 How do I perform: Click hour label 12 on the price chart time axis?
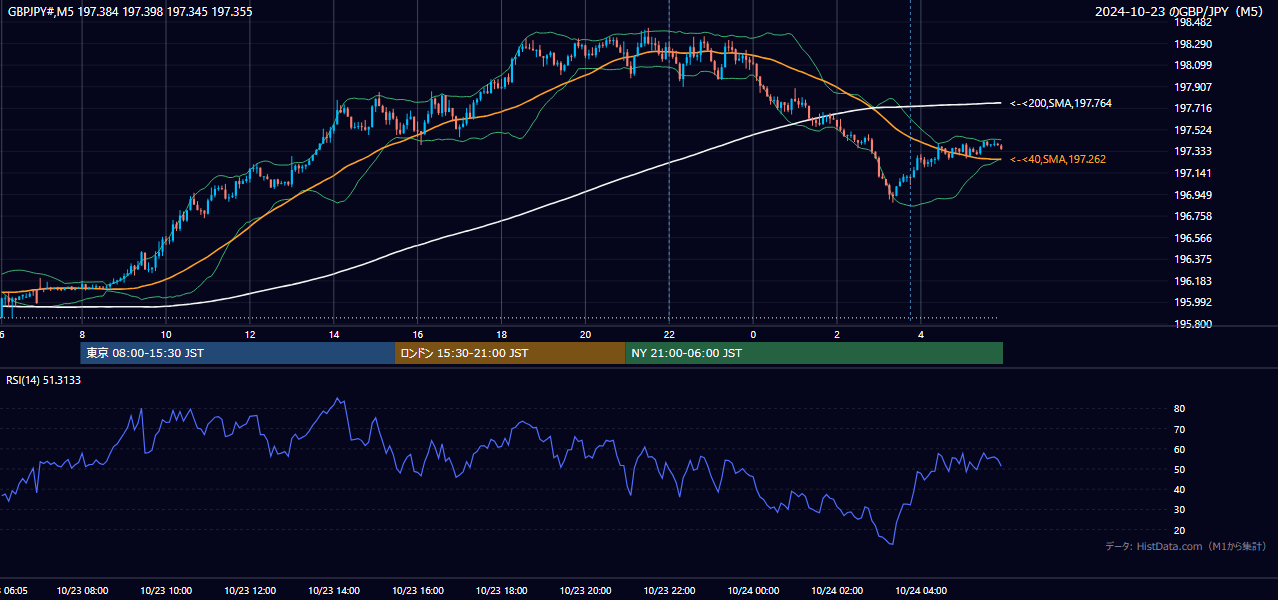coord(250,334)
